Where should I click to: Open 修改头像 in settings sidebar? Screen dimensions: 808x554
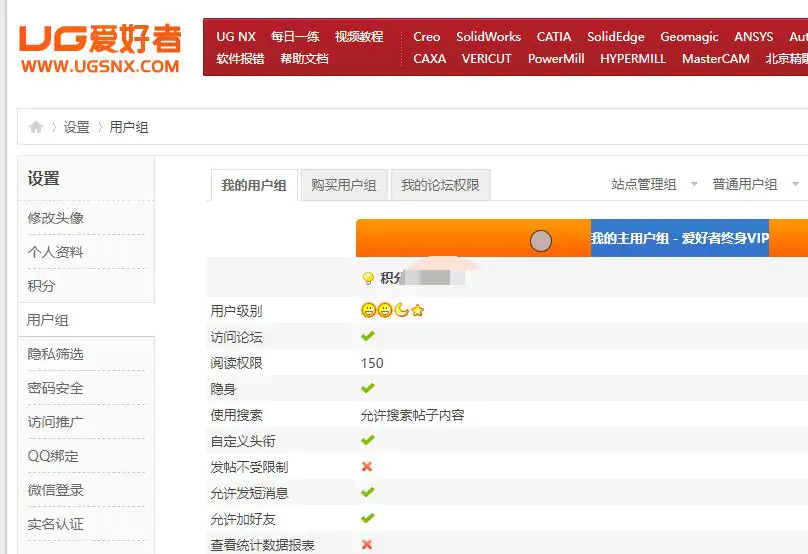tap(56, 218)
